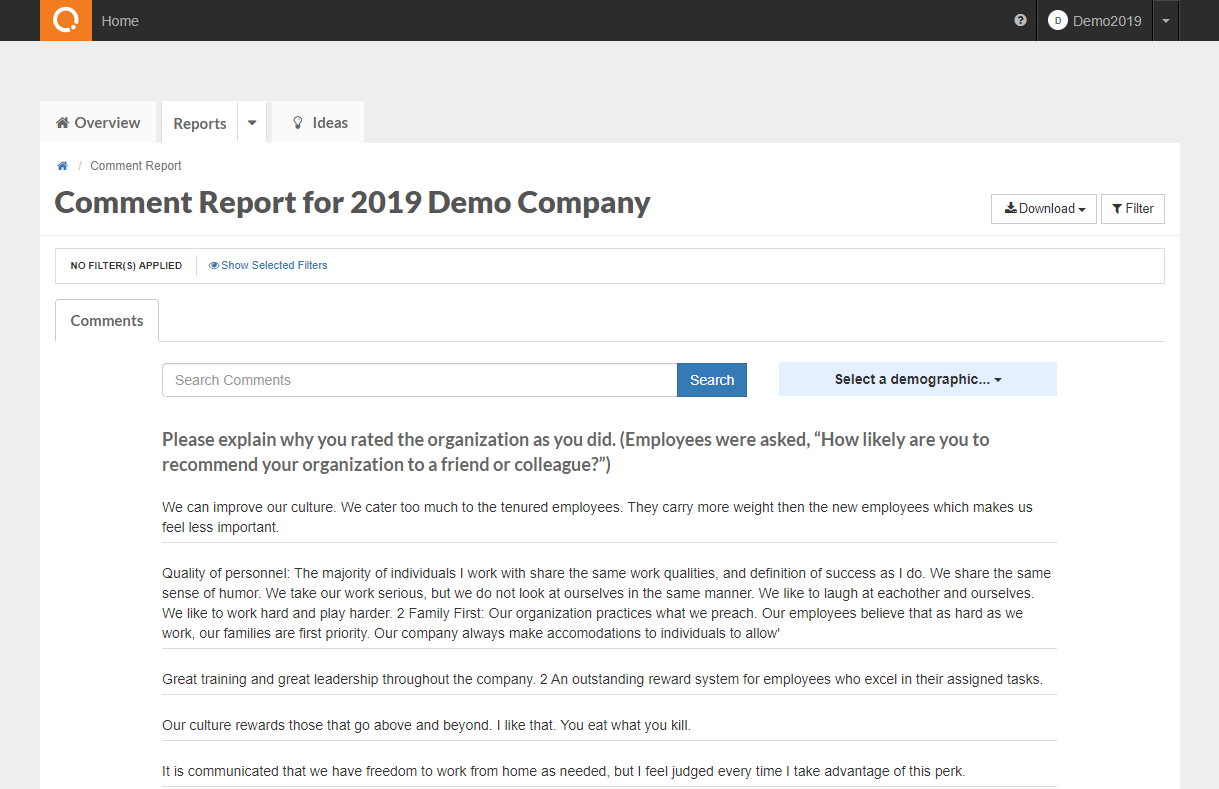This screenshot has height=789, width=1219.
Task: Go to the Ideas tab
Action: tap(319, 123)
